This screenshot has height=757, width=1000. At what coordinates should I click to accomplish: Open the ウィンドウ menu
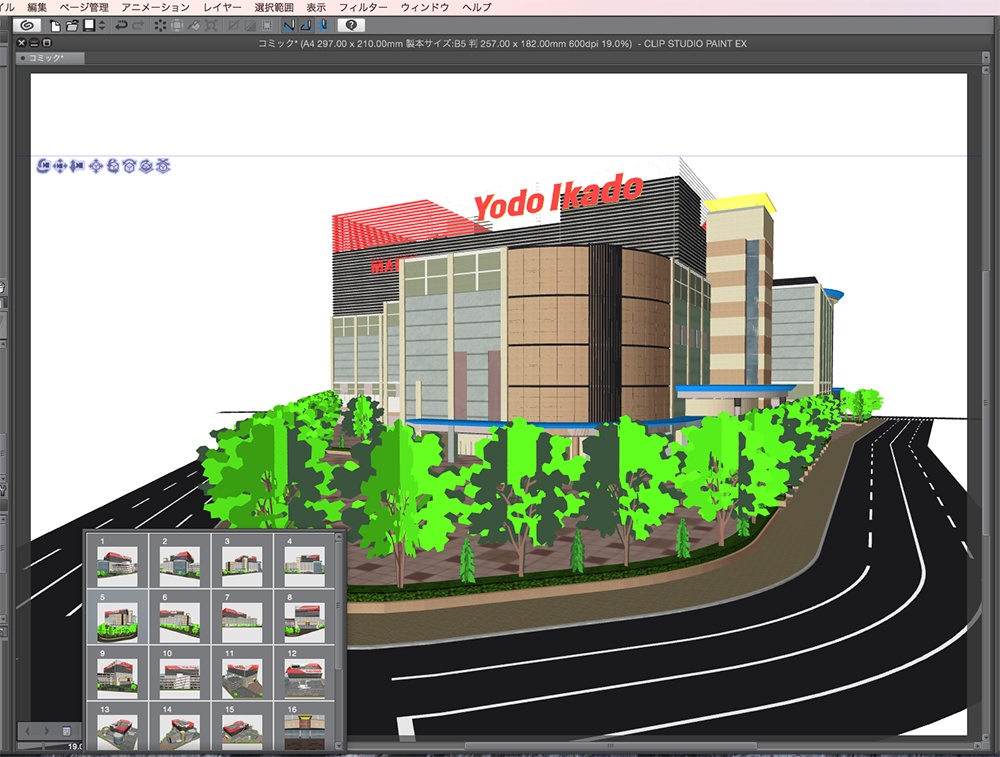(424, 7)
